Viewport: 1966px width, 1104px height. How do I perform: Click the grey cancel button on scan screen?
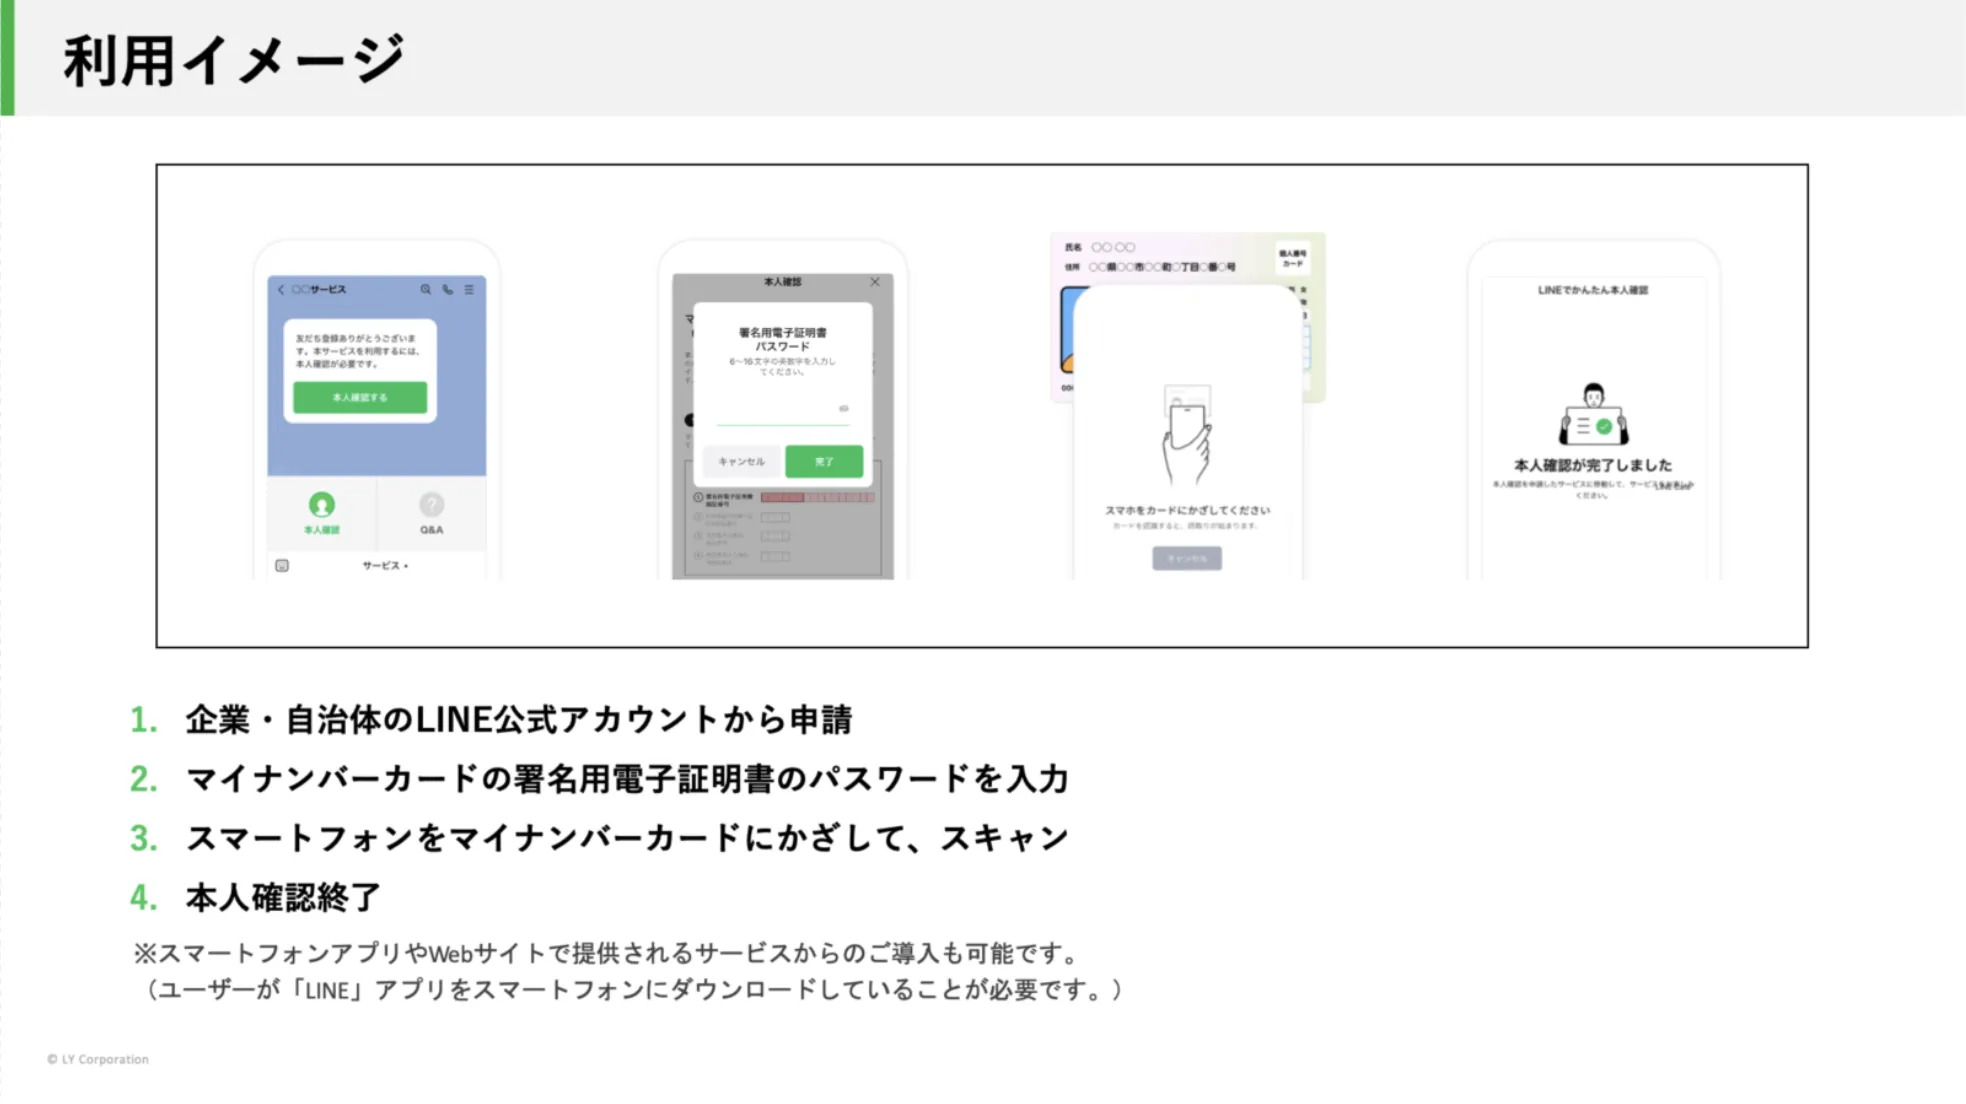(1187, 558)
